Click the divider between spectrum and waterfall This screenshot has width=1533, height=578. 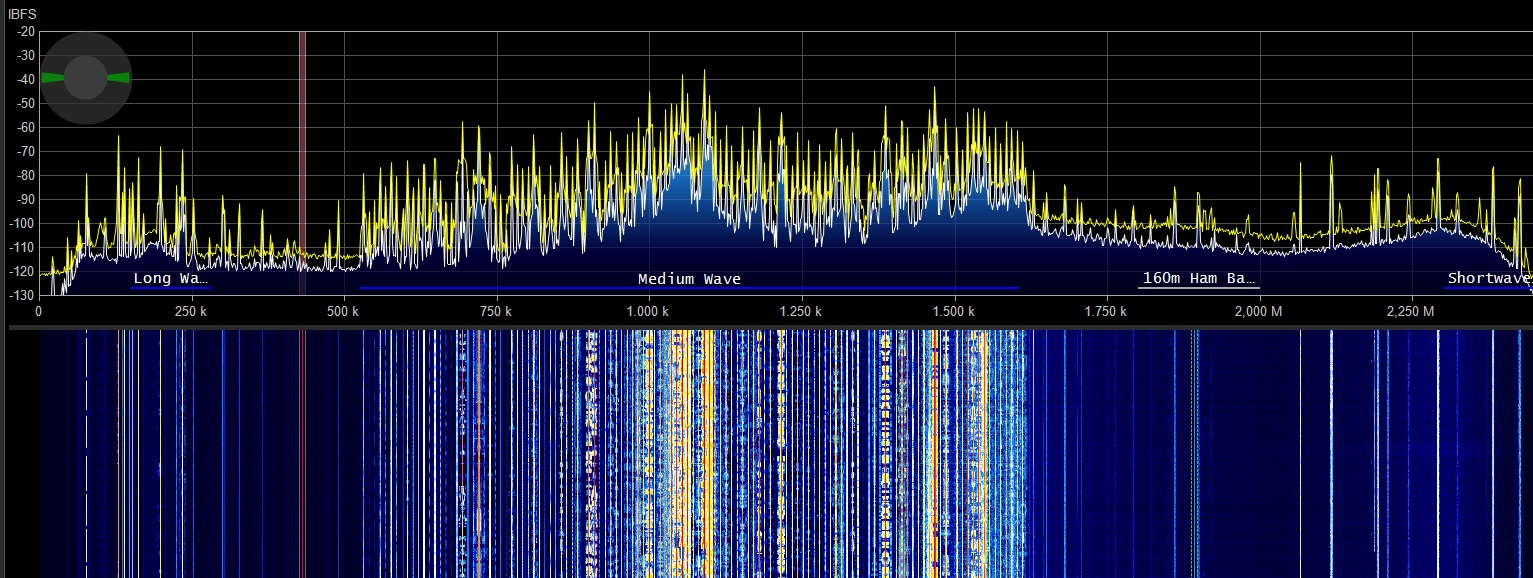(766, 326)
